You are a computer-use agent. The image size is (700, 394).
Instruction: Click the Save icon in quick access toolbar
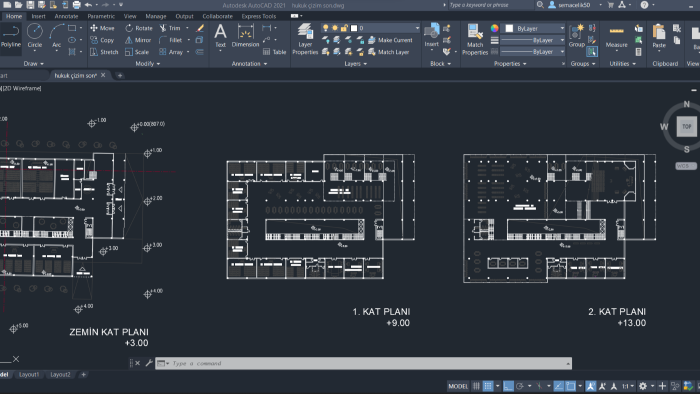coord(30,5)
